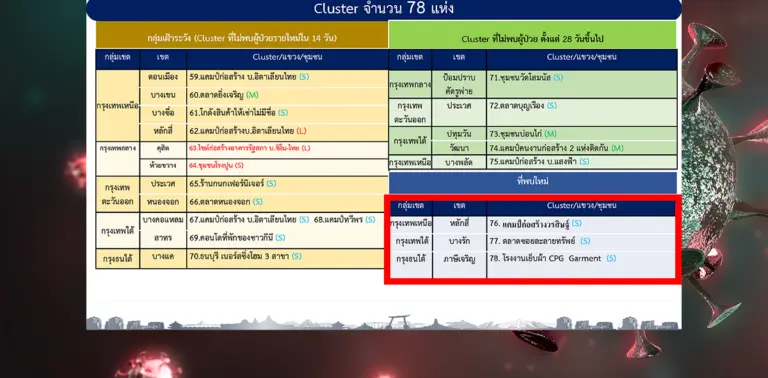Click (M) size tag after ตลาดยิ่งเจริญ
Image resolution: width=768 pixels, height=378 pixels.
[x=252, y=94]
